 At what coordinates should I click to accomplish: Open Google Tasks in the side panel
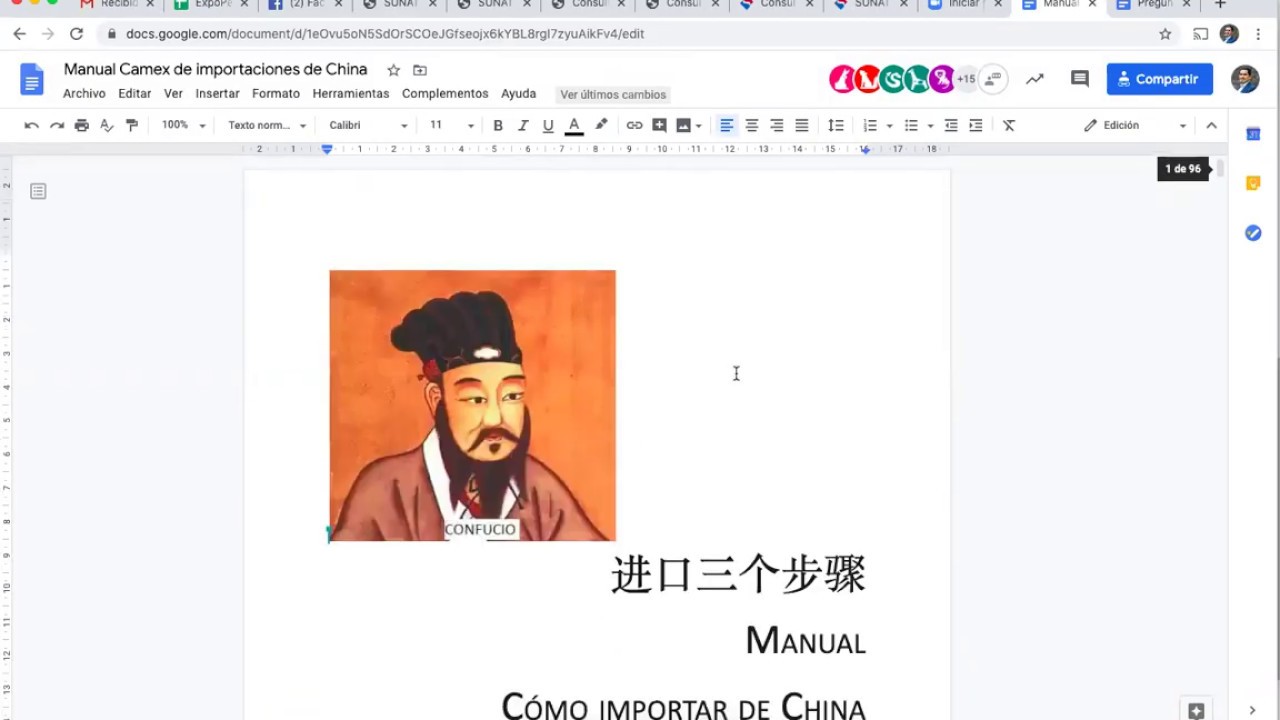tap(1253, 233)
